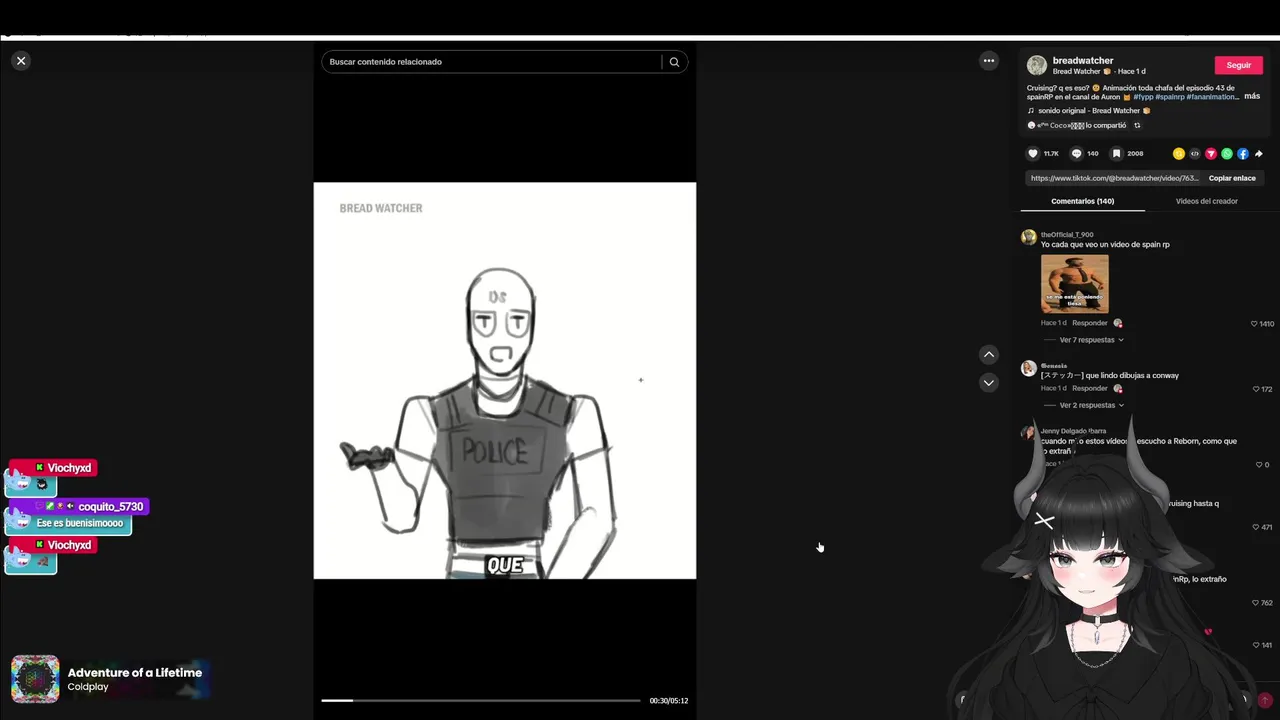1280x720 pixels.
Task: Click the video frame to pause playback
Action: click(x=504, y=380)
